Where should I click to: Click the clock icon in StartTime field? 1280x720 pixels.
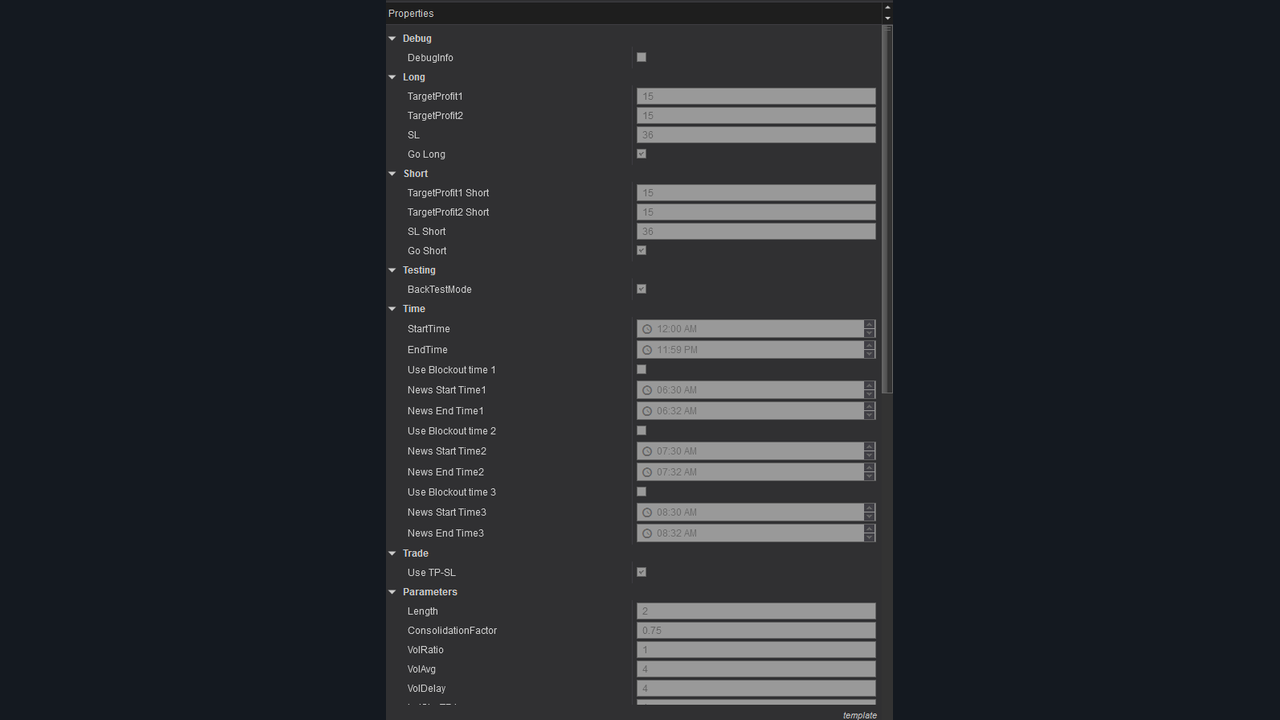tap(647, 329)
